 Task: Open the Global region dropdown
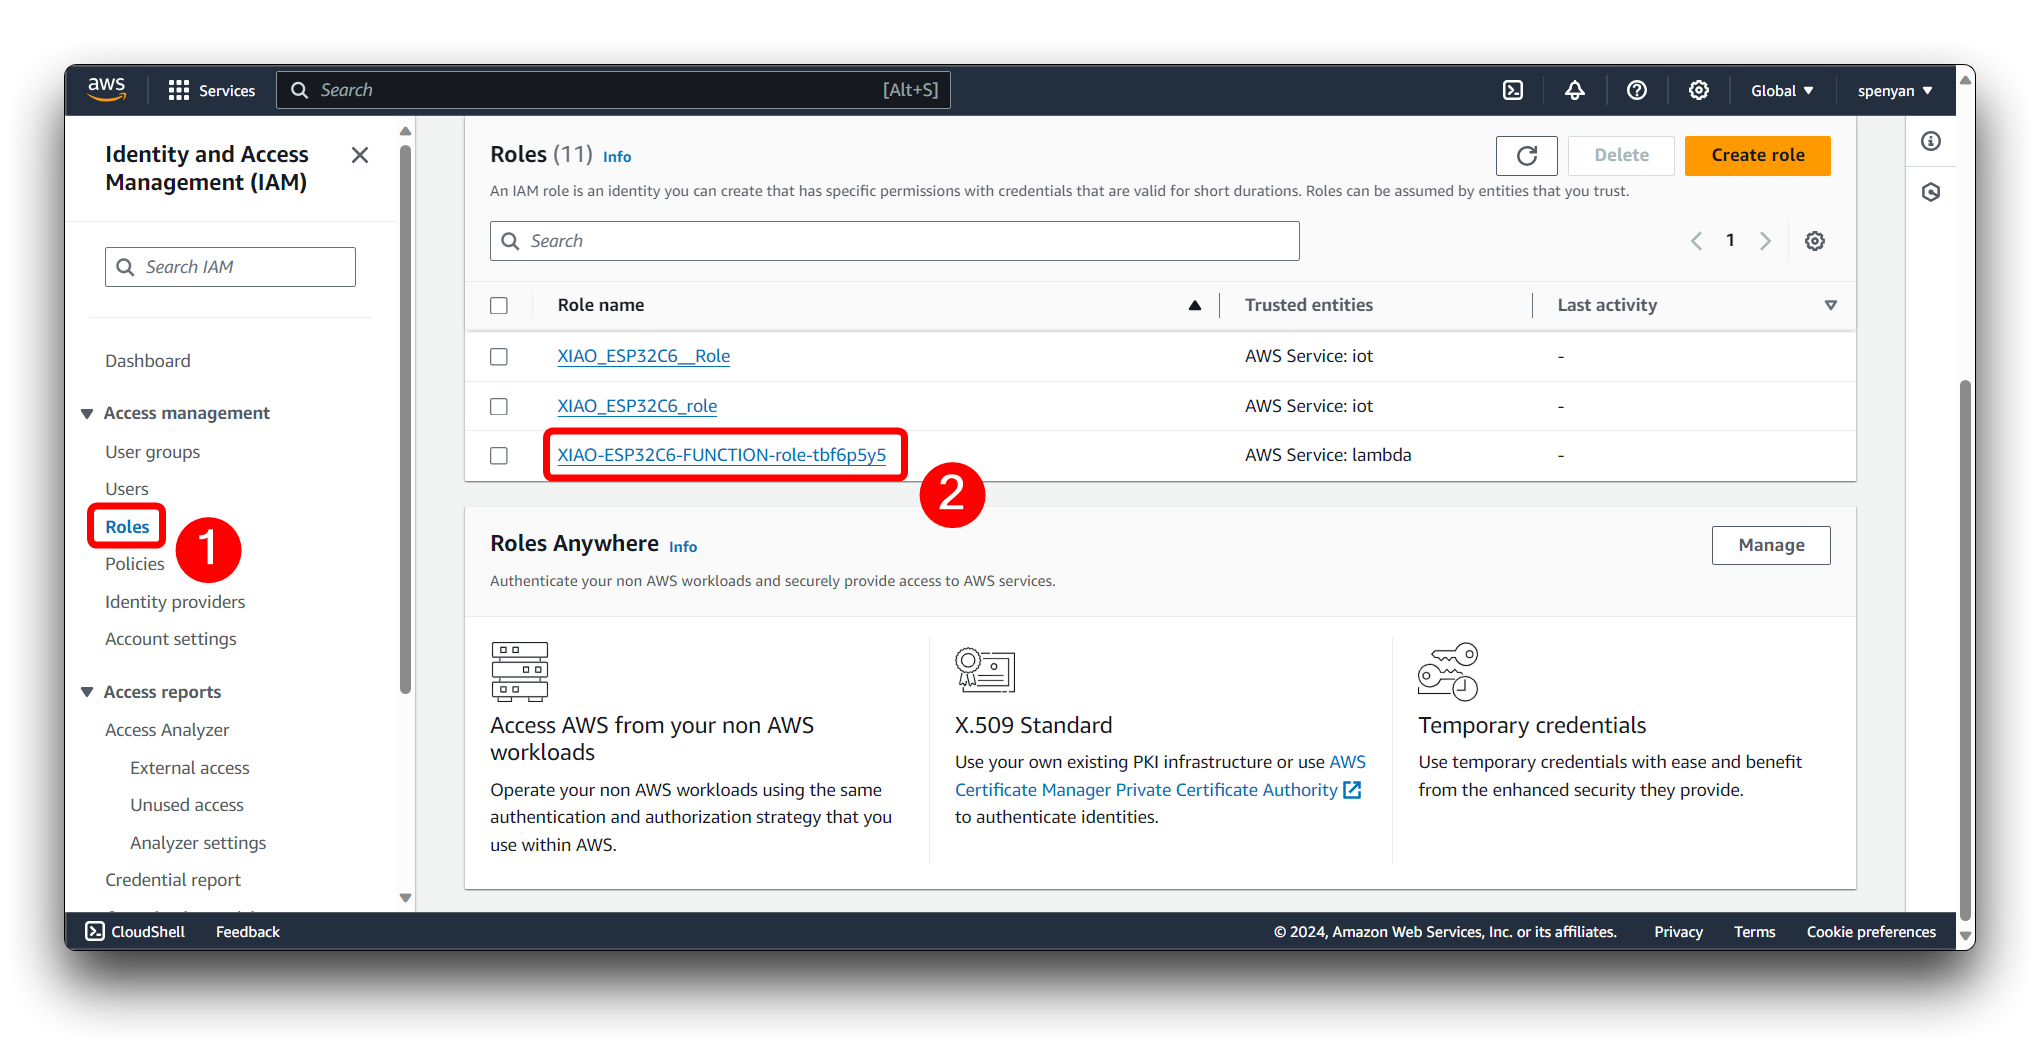click(x=1782, y=90)
